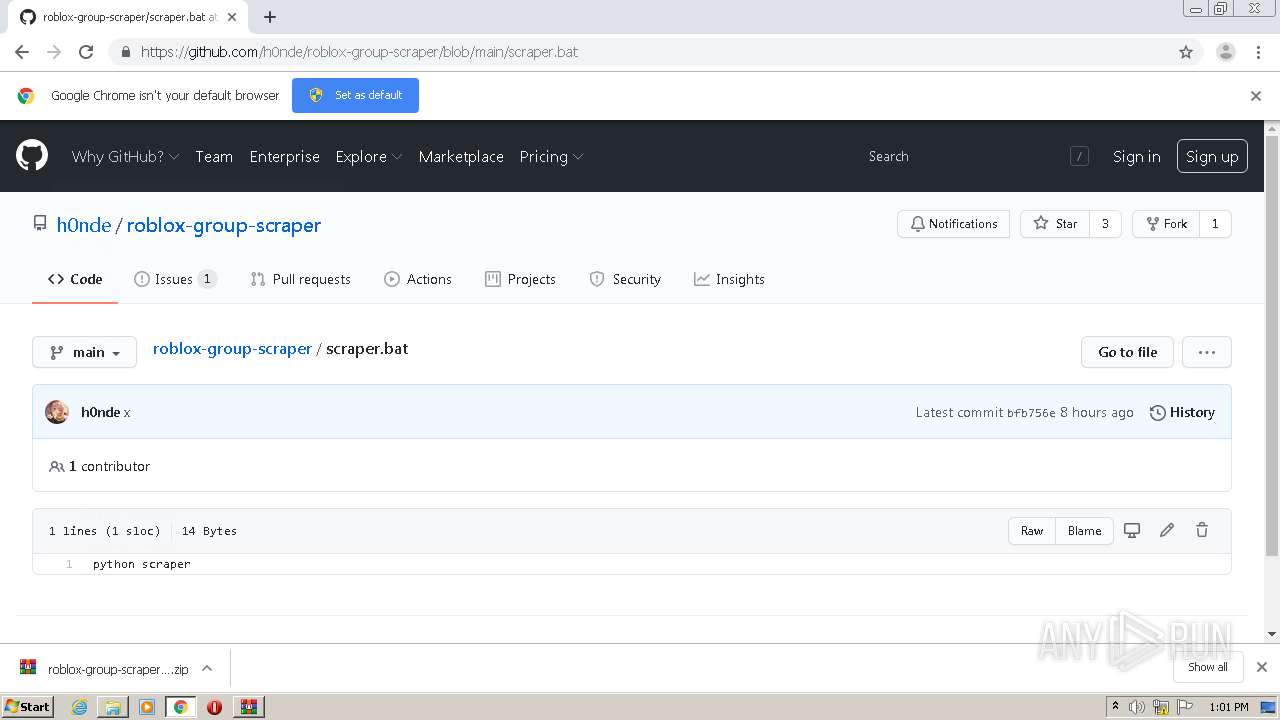1280x720 pixels.
Task: Expand the main branch selector
Action: pyautogui.click(x=84, y=352)
